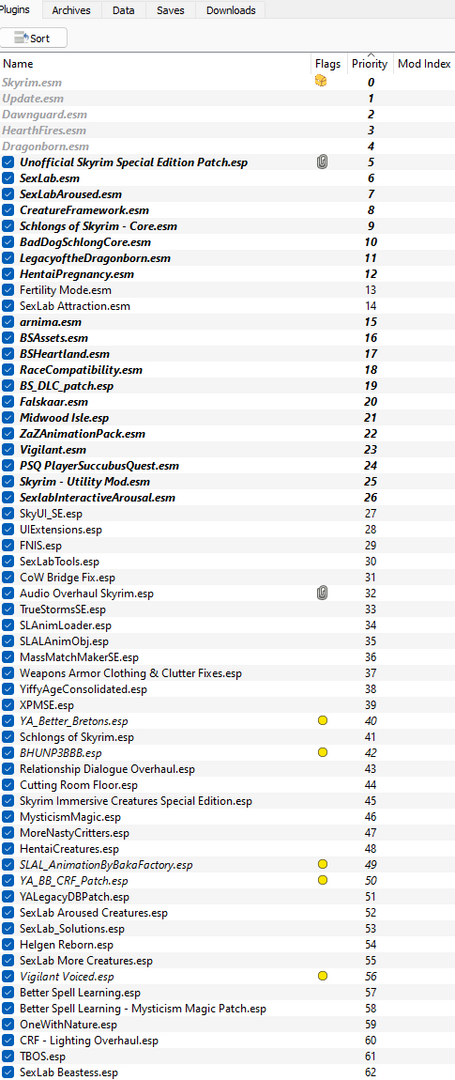Click the yellow flag dot on YA_Better_Bretons.esp
The height and width of the screenshot is (1080, 455).
321,721
